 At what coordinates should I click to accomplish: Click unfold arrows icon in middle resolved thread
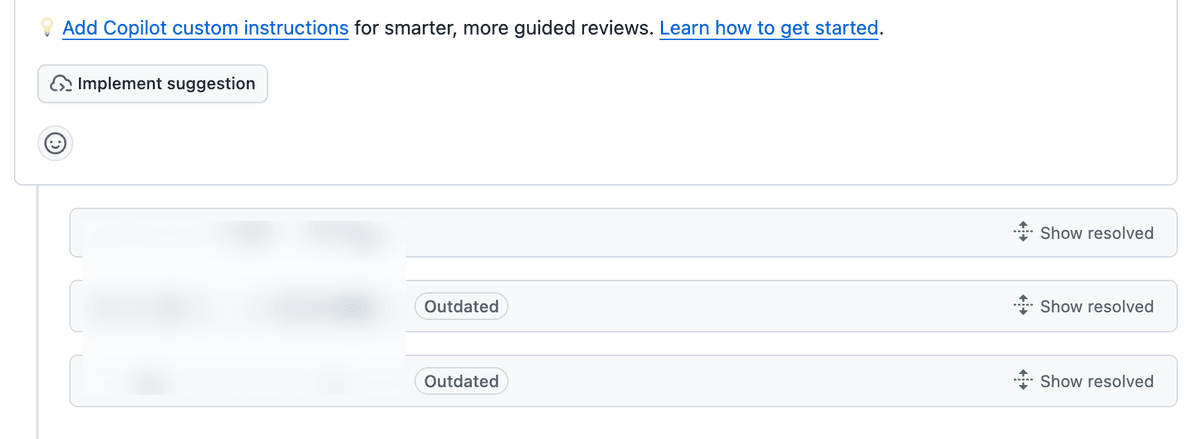(1021, 306)
